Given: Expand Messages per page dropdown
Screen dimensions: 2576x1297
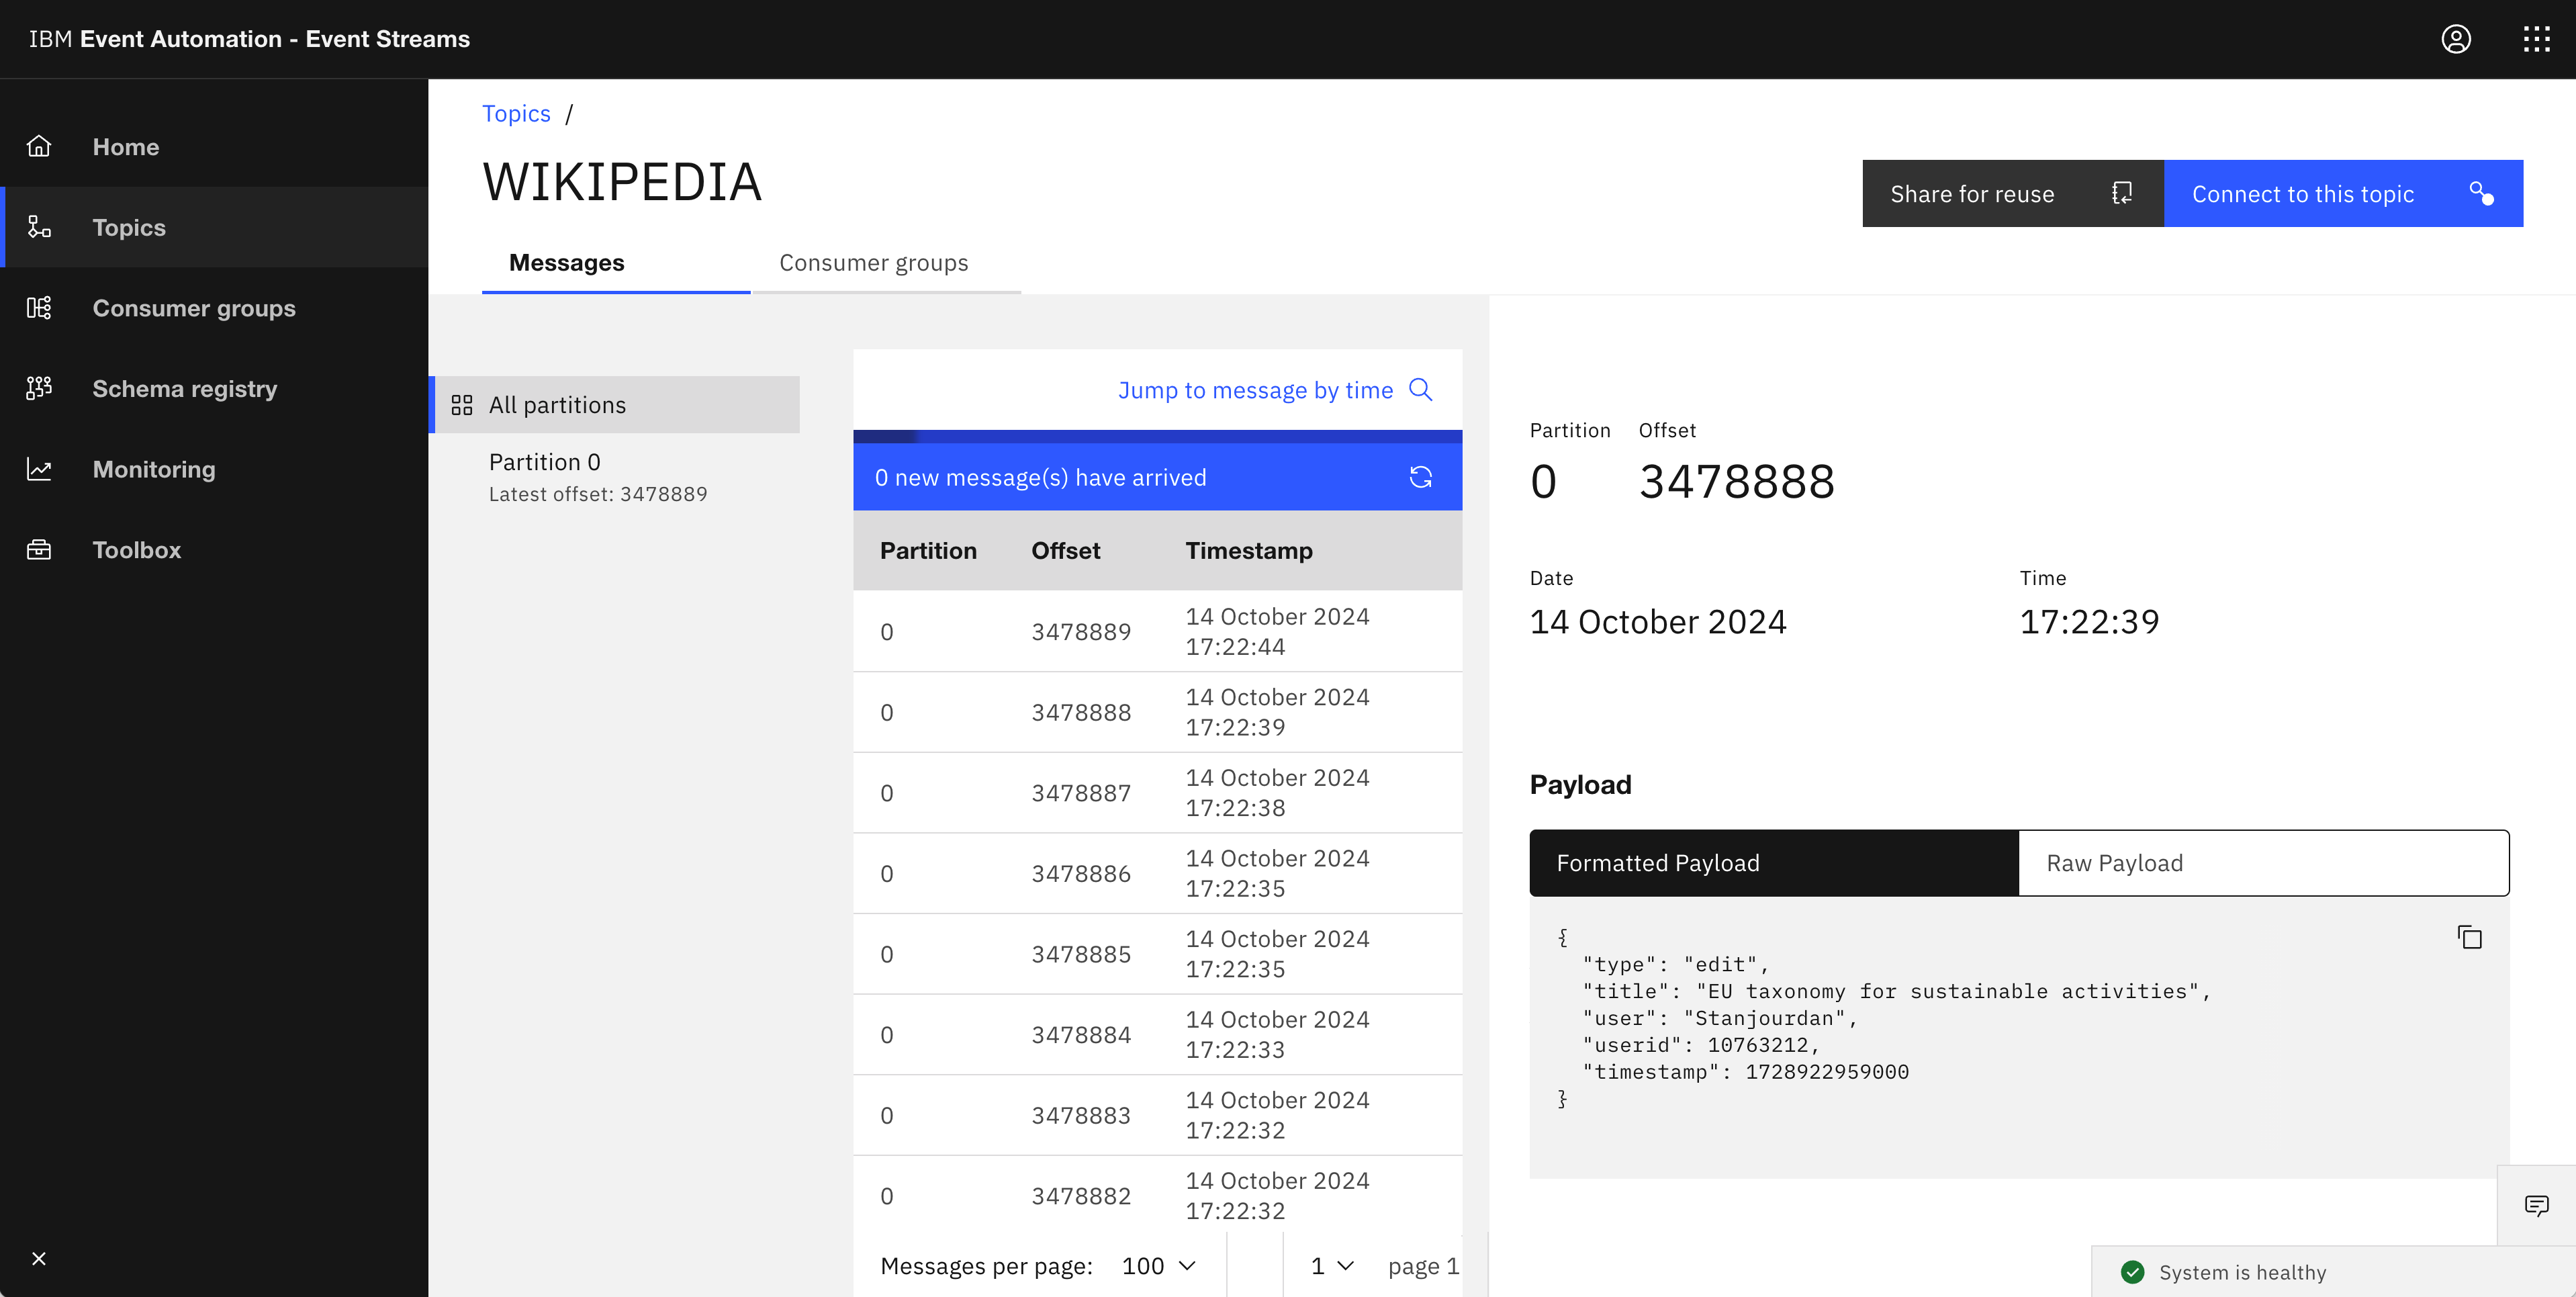Looking at the screenshot, I should [x=1158, y=1266].
